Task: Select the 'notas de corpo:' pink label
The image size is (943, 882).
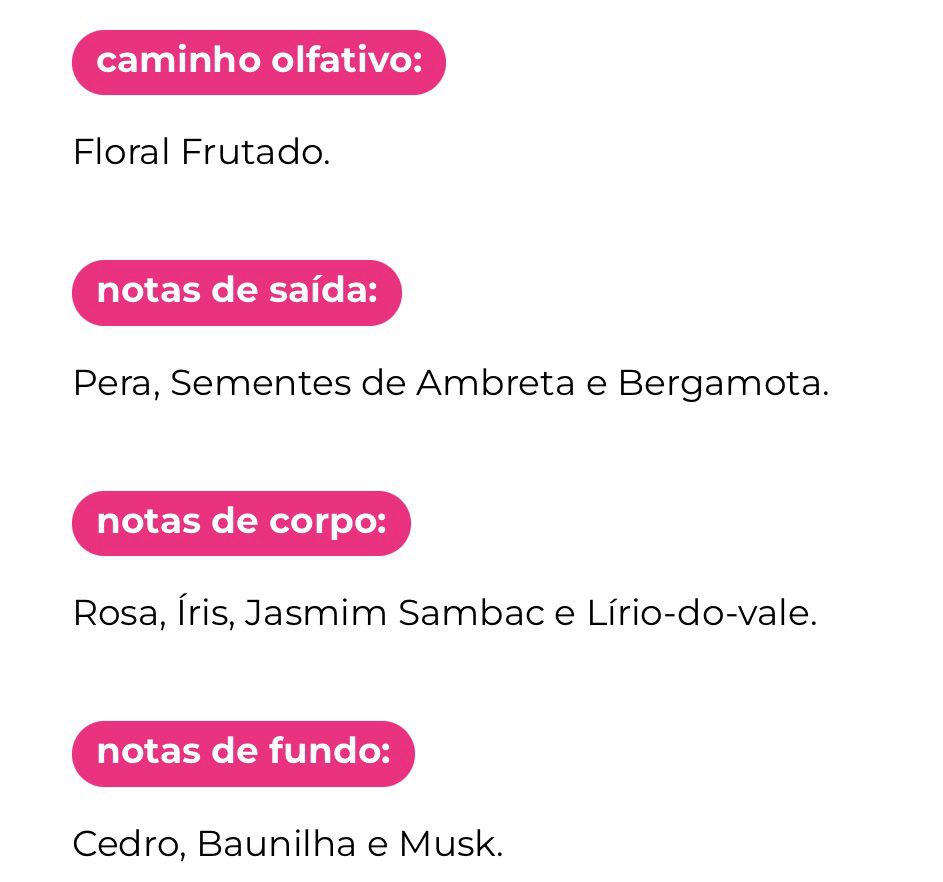Action: 241,522
